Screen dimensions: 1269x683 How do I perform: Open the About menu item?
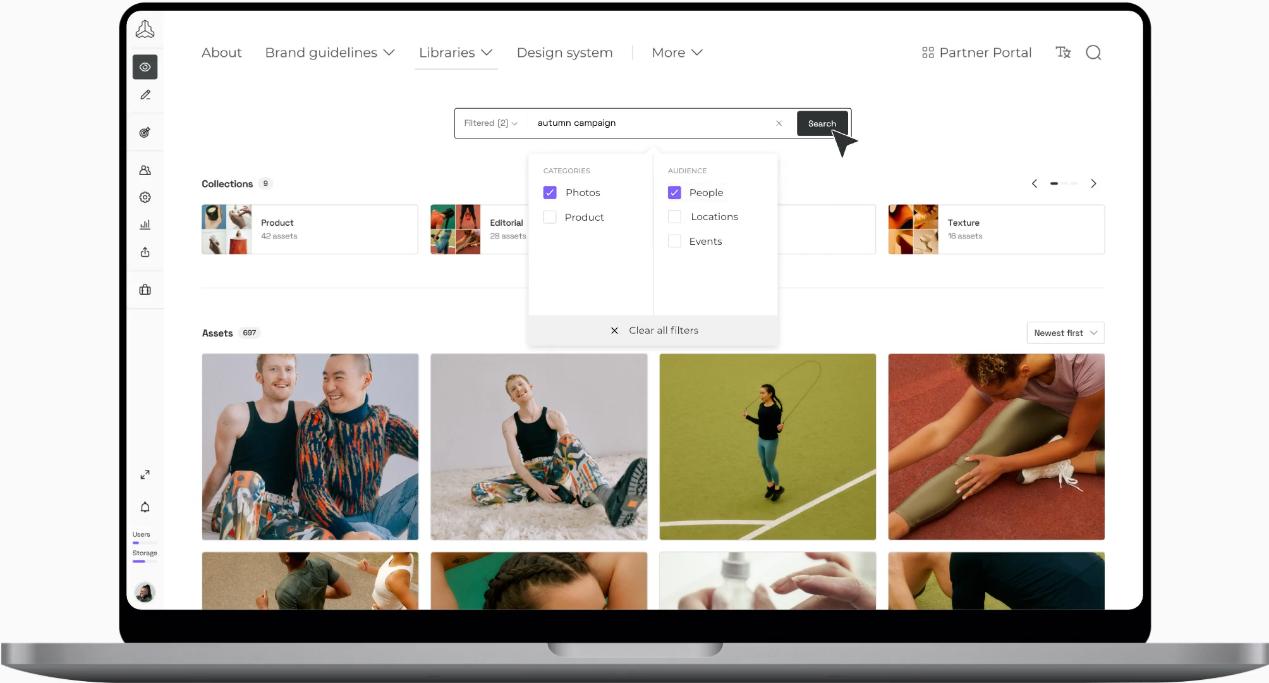[221, 53]
